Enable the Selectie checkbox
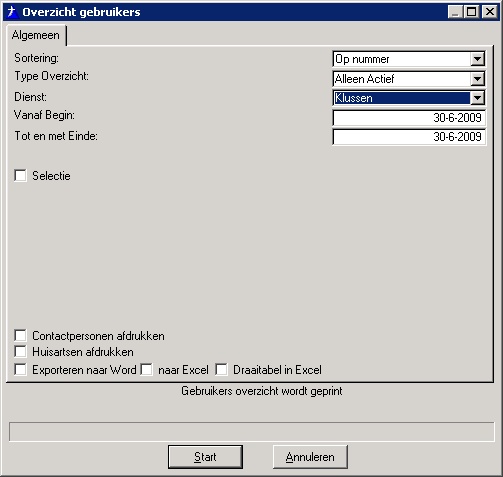Screen dimensions: 503x477 pos(20,175)
